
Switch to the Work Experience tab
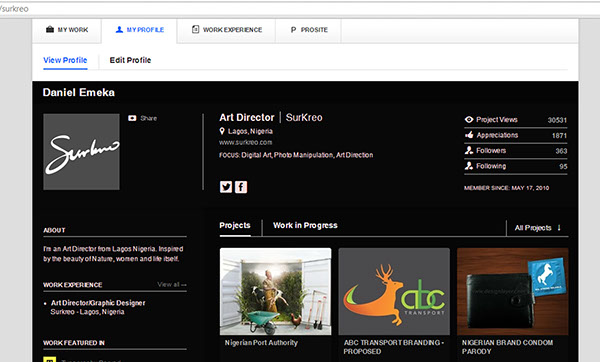(227, 30)
